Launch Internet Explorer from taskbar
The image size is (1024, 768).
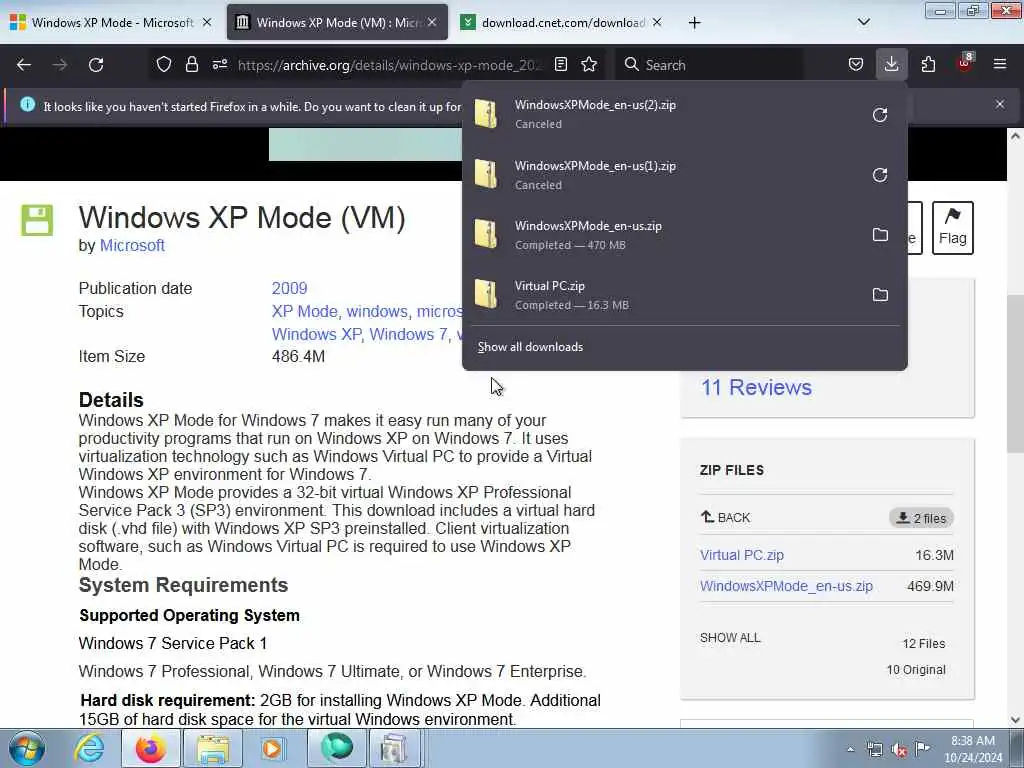coord(89,748)
